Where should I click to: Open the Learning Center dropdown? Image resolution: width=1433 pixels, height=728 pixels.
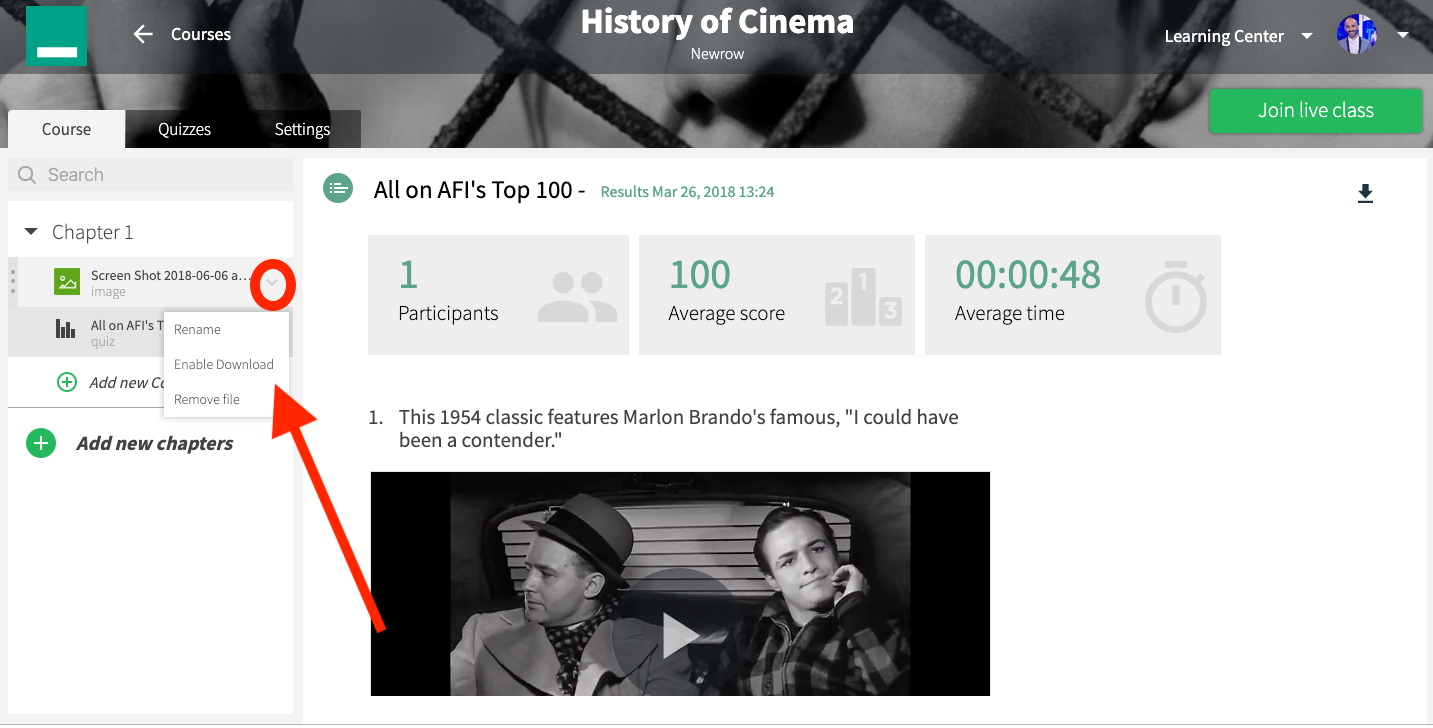[x=1307, y=36]
